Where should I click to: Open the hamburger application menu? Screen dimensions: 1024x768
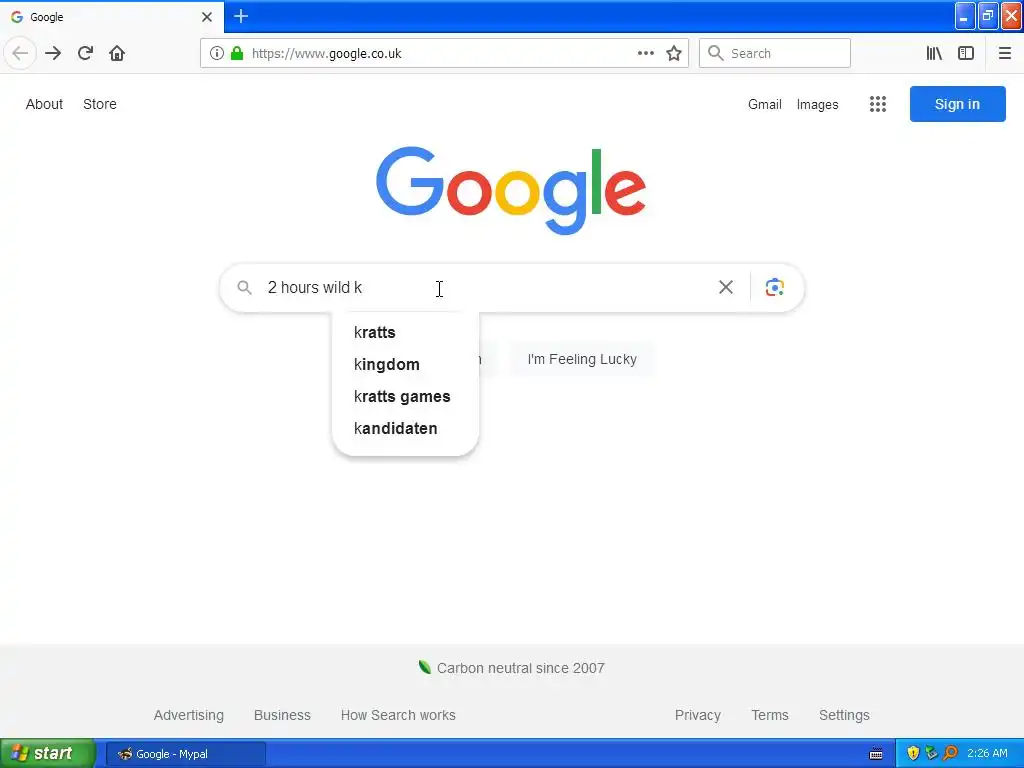1005,54
